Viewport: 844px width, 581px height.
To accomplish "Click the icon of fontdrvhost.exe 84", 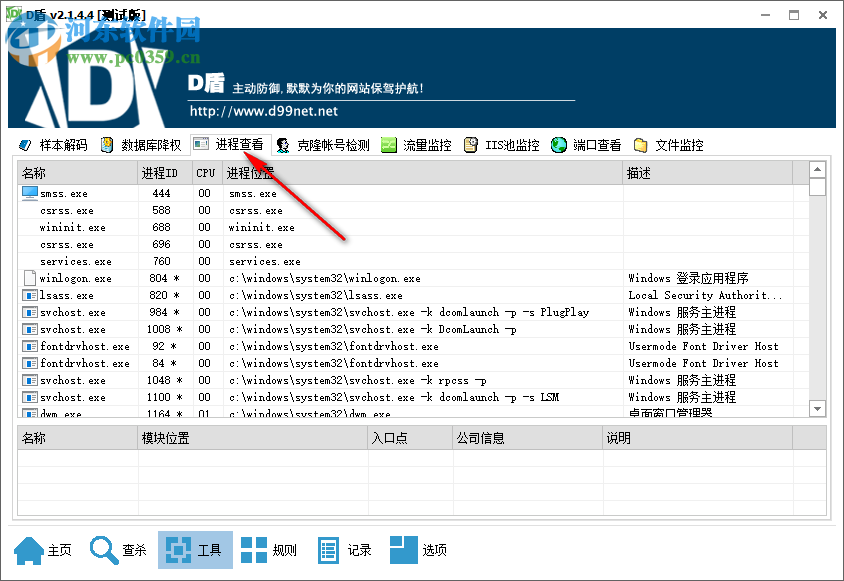I will pyautogui.click(x=30, y=363).
